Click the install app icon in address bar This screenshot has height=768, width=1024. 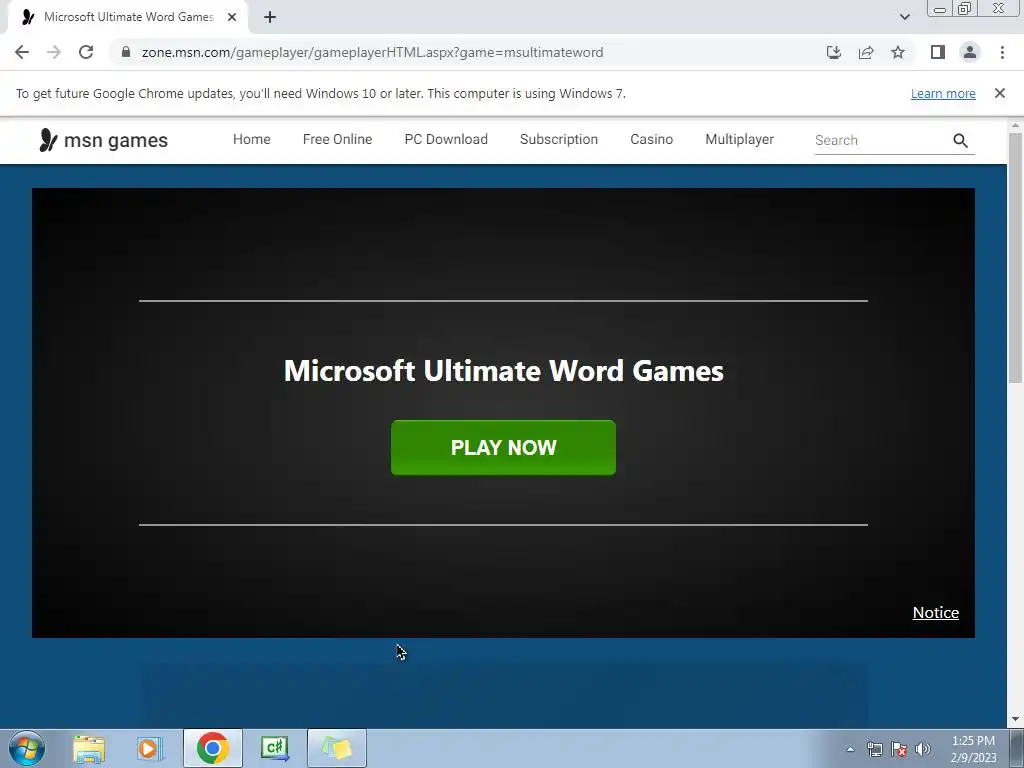(833, 52)
